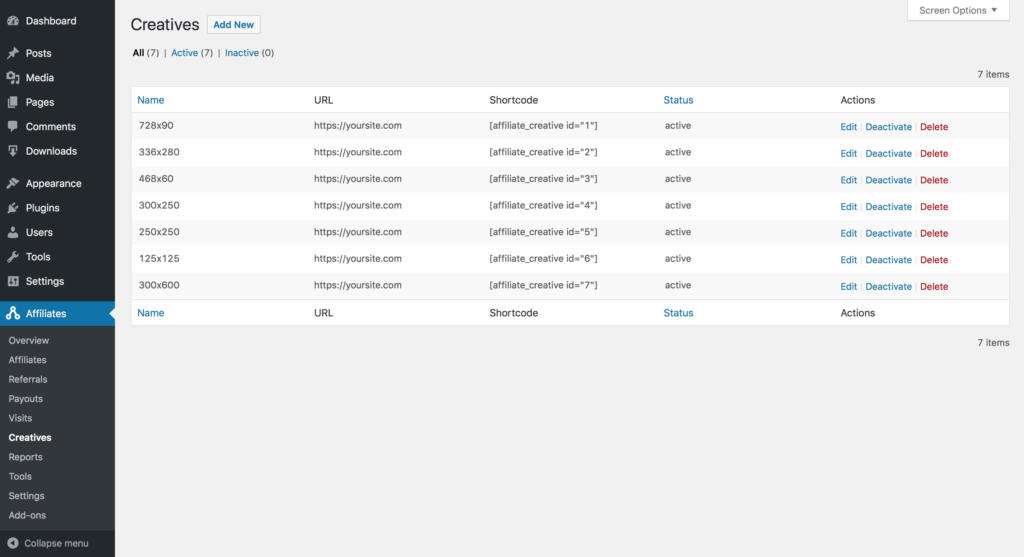The width and height of the screenshot is (1024, 557).
Task: Sort table by Name column header
Action: tap(151, 100)
